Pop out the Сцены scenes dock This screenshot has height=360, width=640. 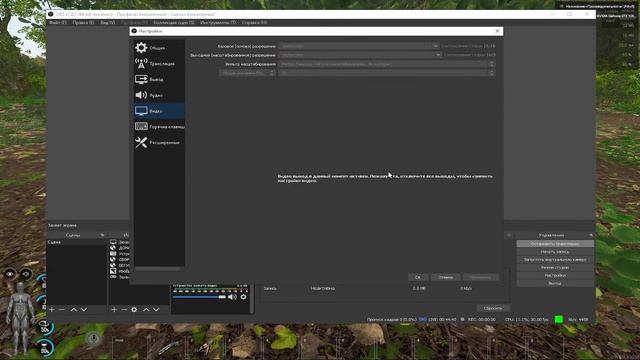(x=102, y=235)
